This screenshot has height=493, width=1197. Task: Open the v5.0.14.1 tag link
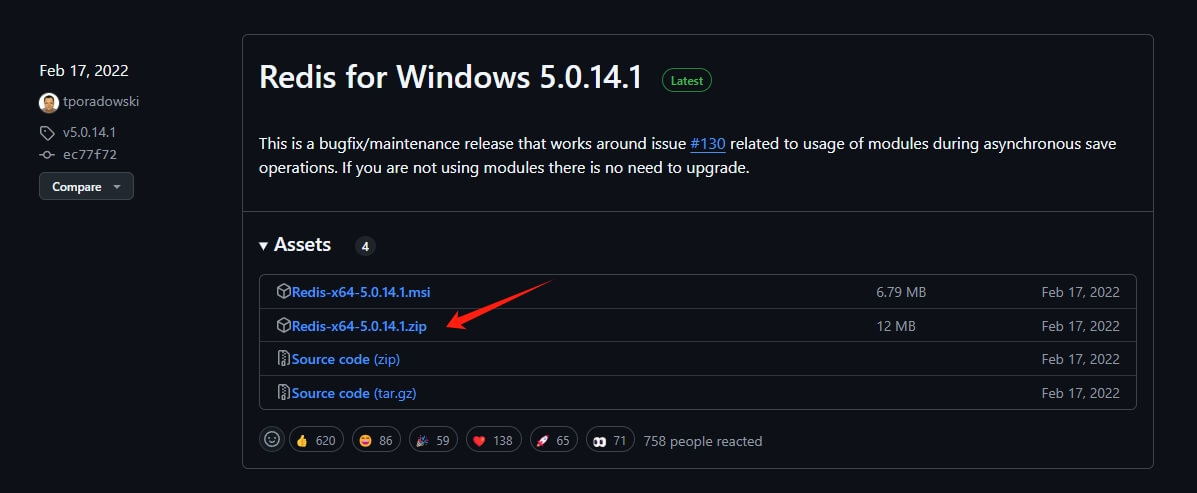89,132
